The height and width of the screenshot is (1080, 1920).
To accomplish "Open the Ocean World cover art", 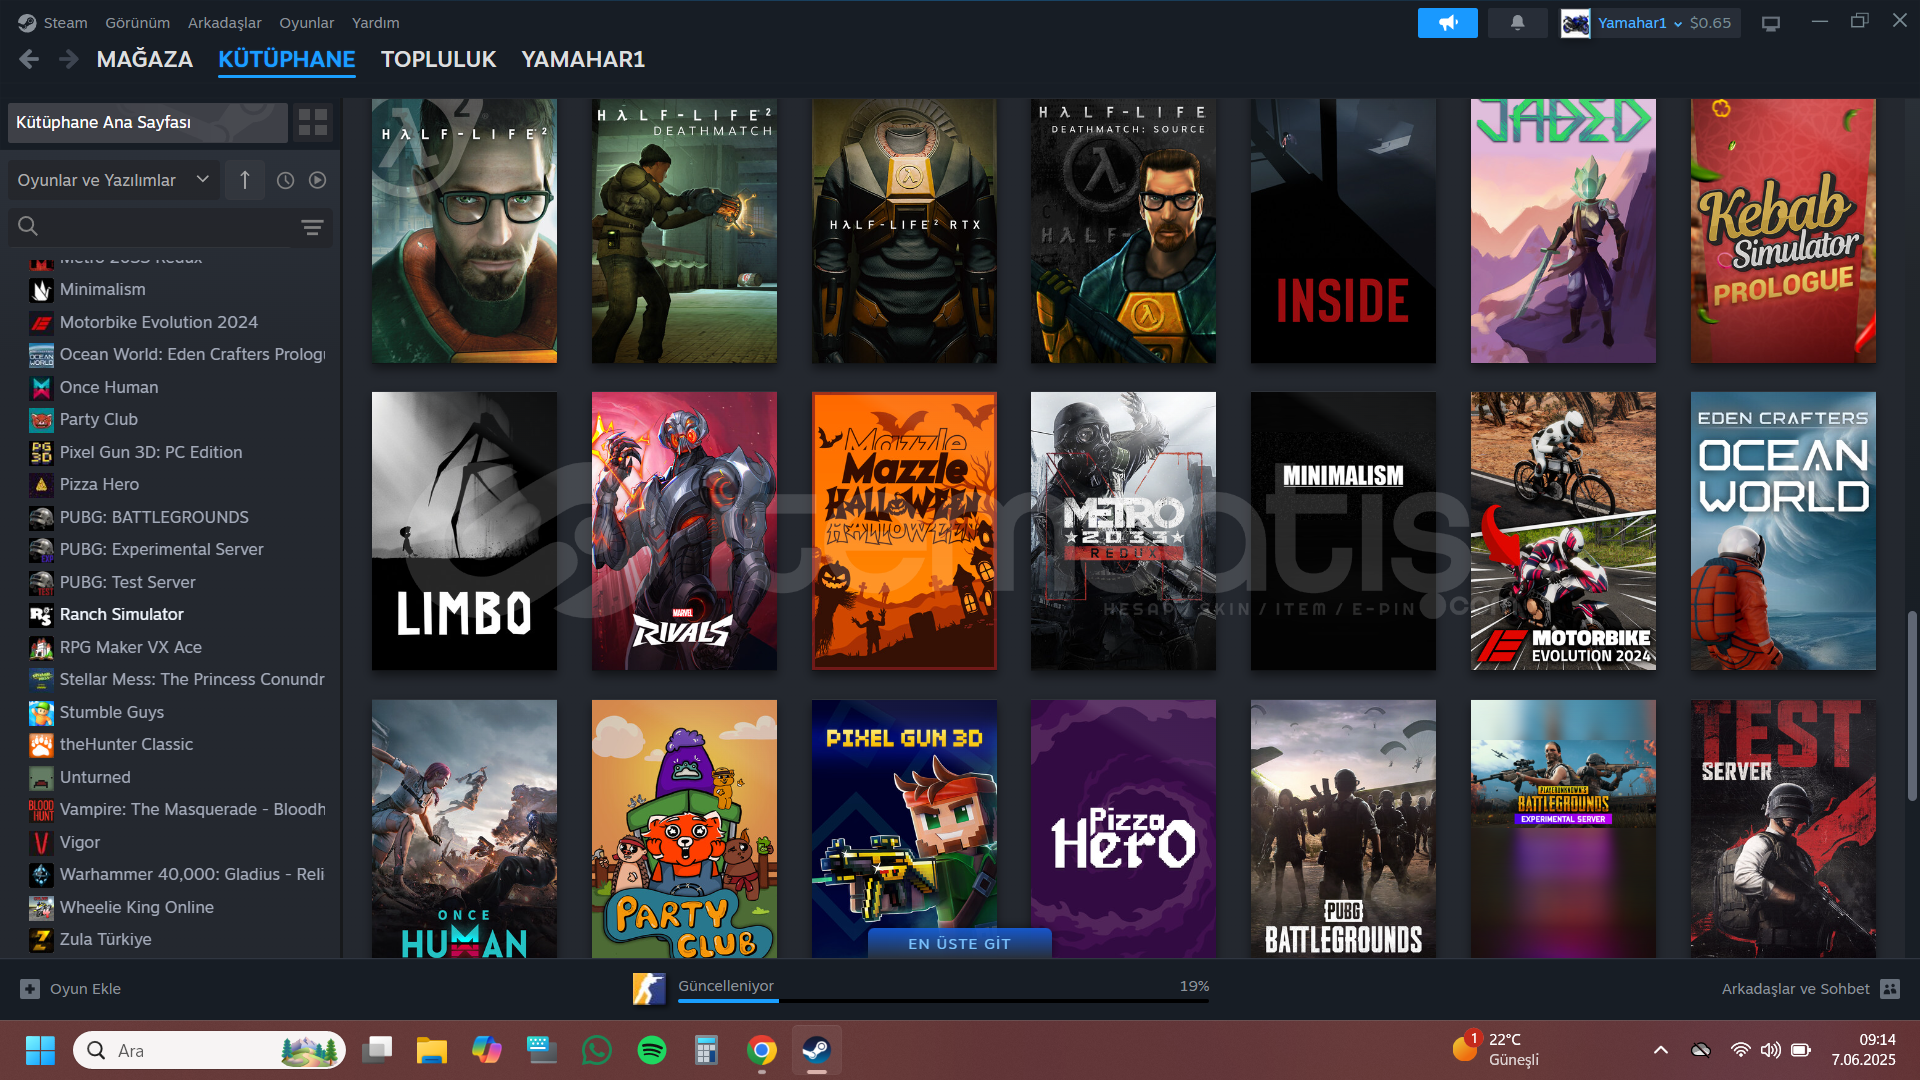I will point(1783,531).
